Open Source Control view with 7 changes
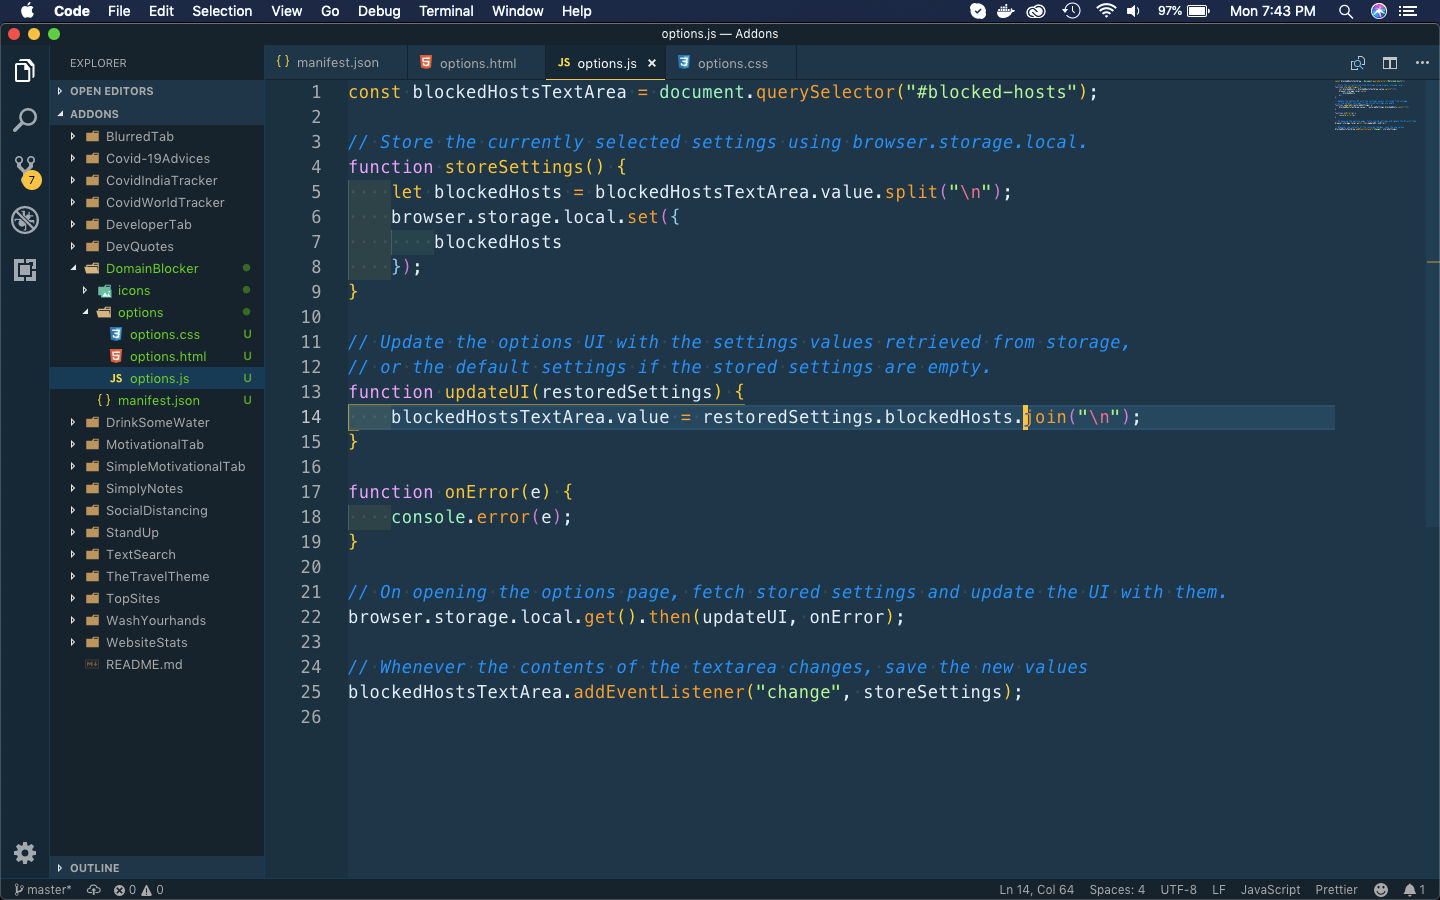The width and height of the screenshot is (1440, 900). click(25, 170)
